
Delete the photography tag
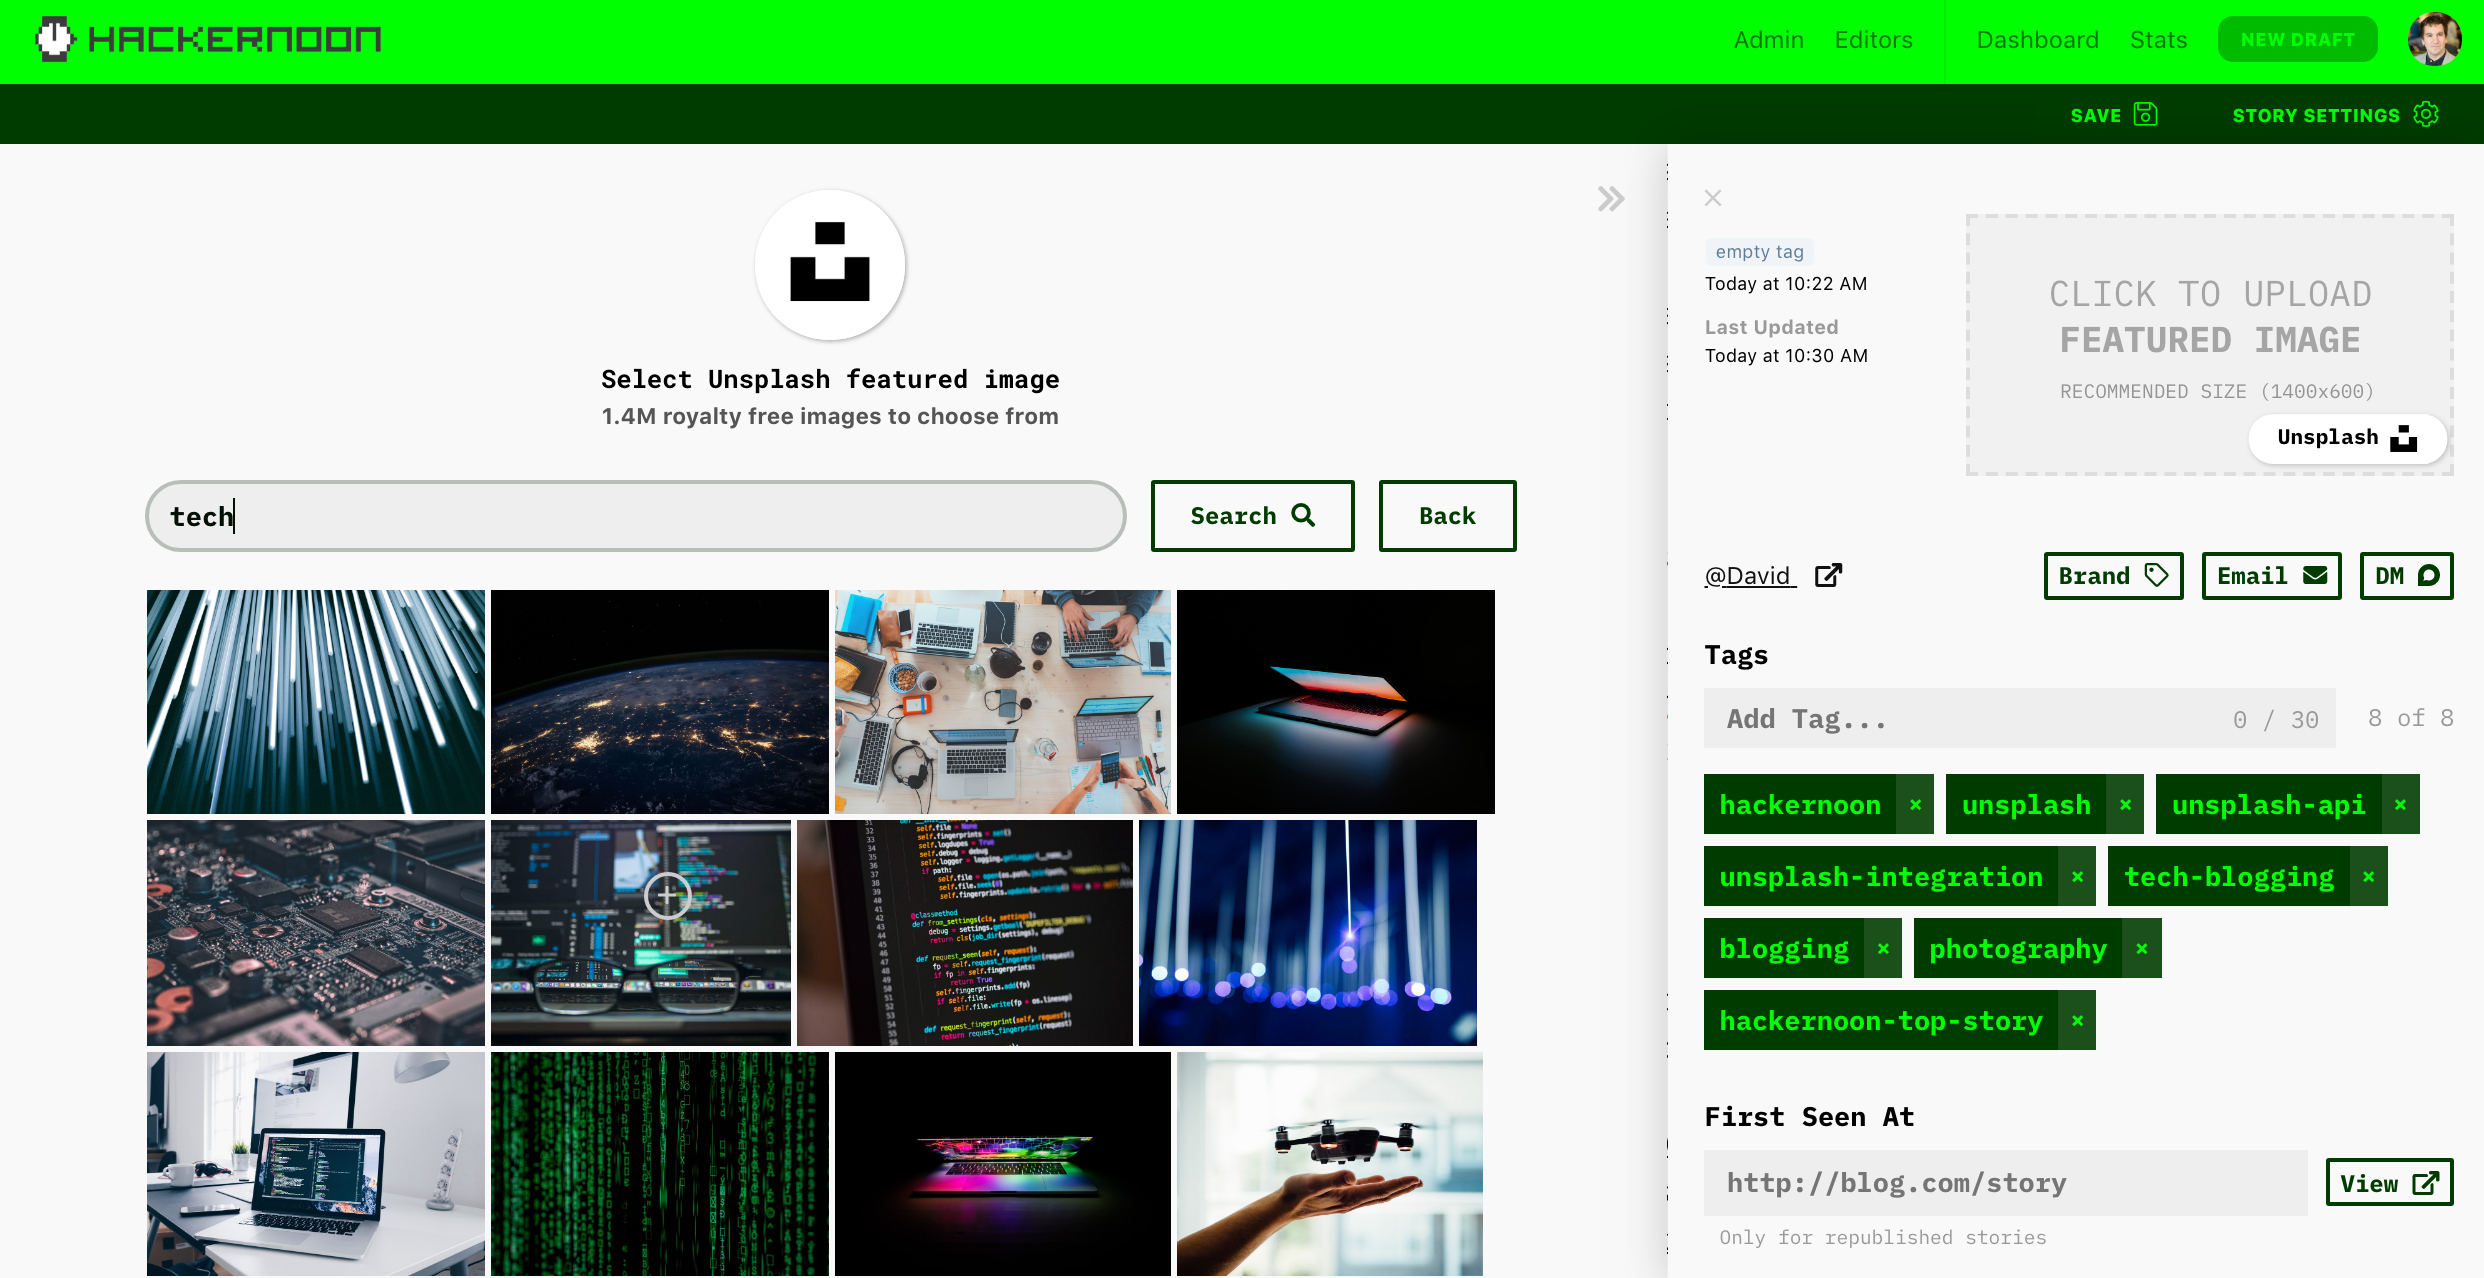2142,949
